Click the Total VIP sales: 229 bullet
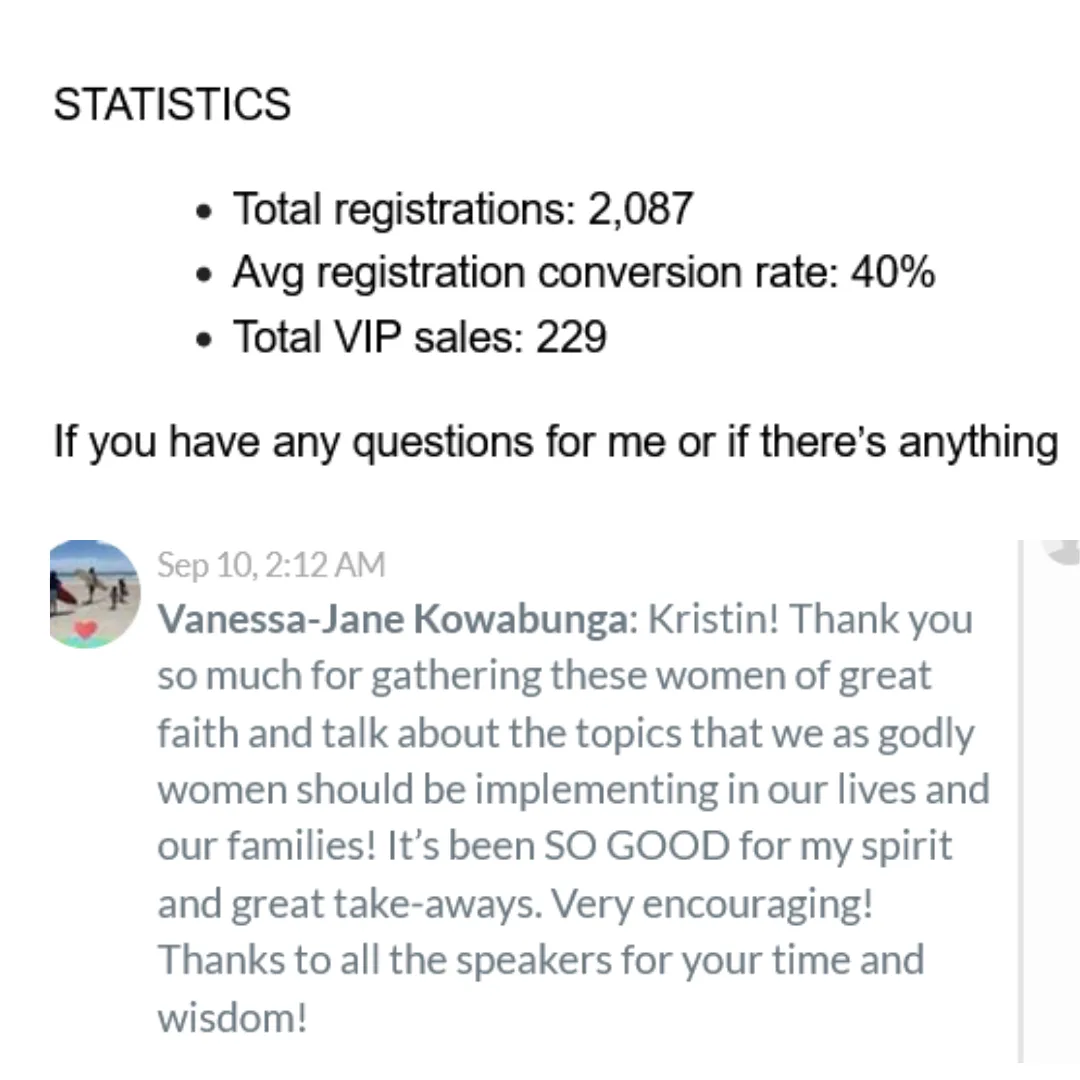Image resolution: width=1080 pixels, height=1080 pixels. (419, 337)
